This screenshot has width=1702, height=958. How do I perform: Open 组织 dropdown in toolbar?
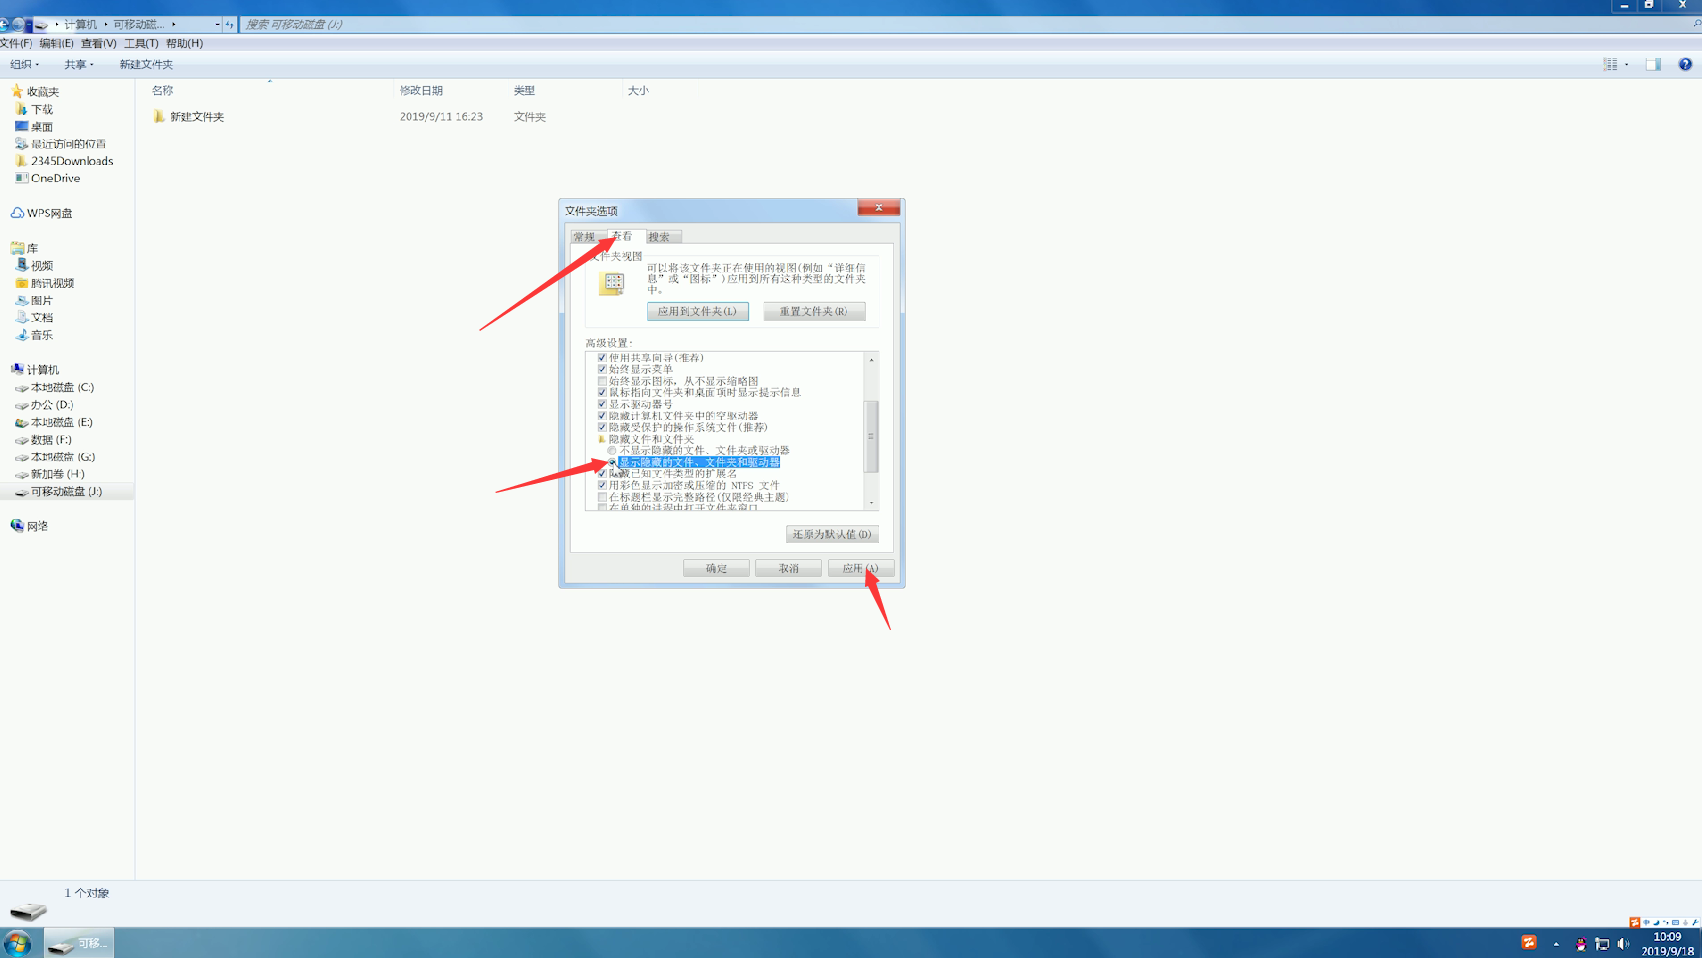tap(24, 64)
